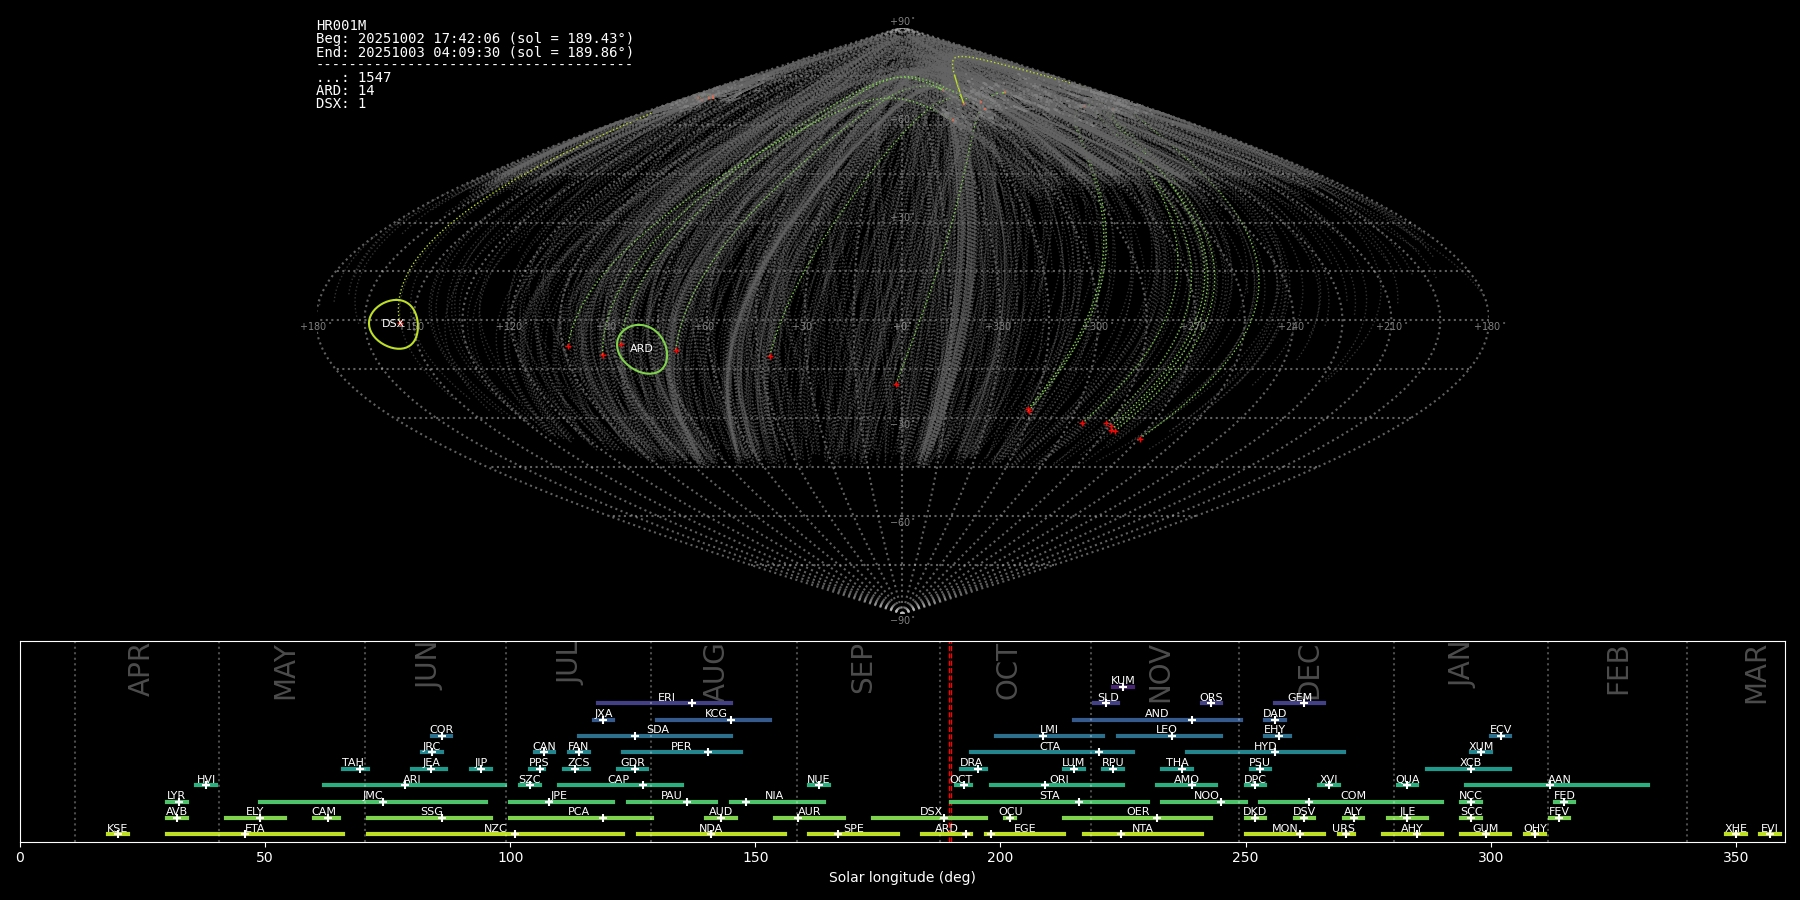Click the NDA shower label

(711, 829)
